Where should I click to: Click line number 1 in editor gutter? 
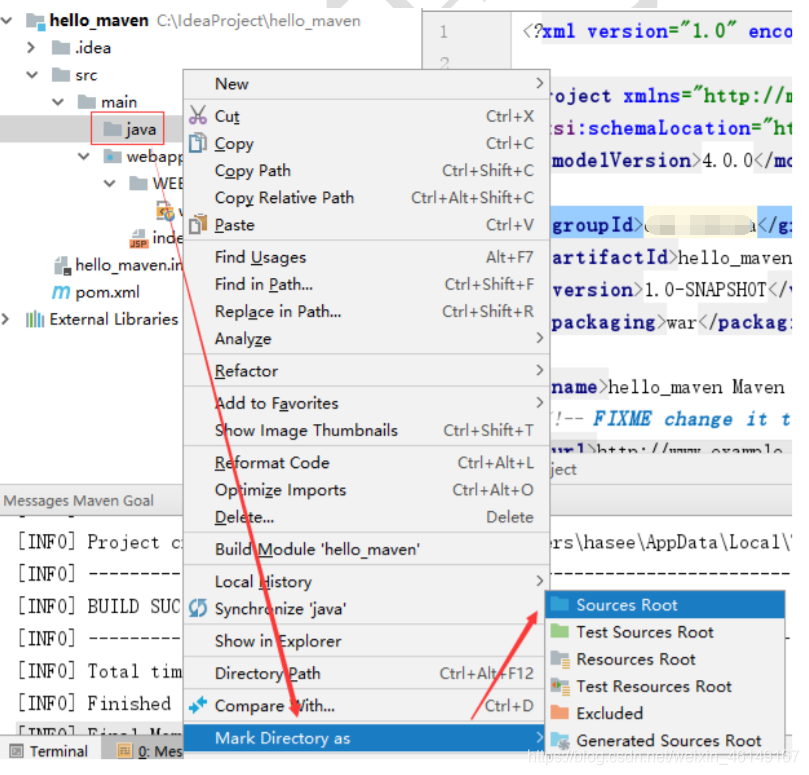tap(444, 32)
